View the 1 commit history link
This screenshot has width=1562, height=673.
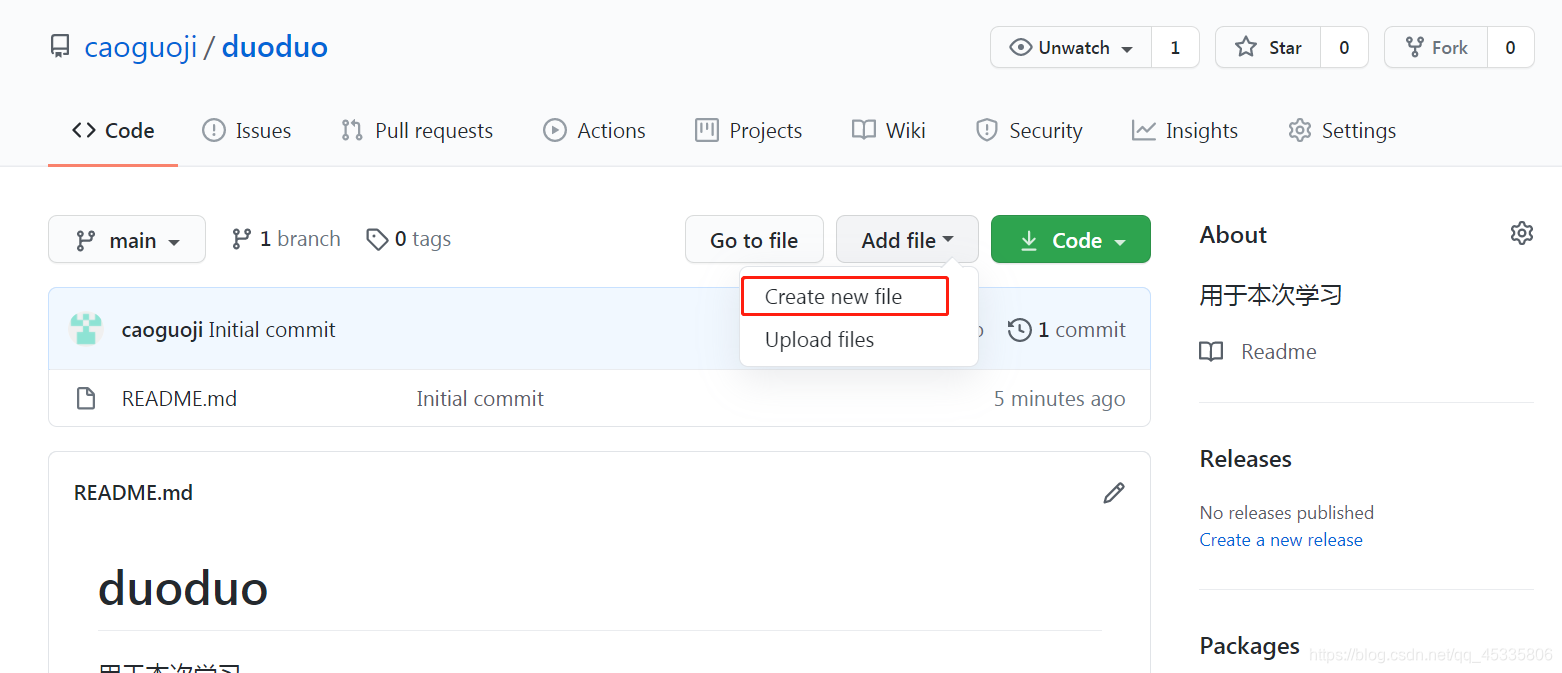pyautogui.click(x=1066, y=330)
